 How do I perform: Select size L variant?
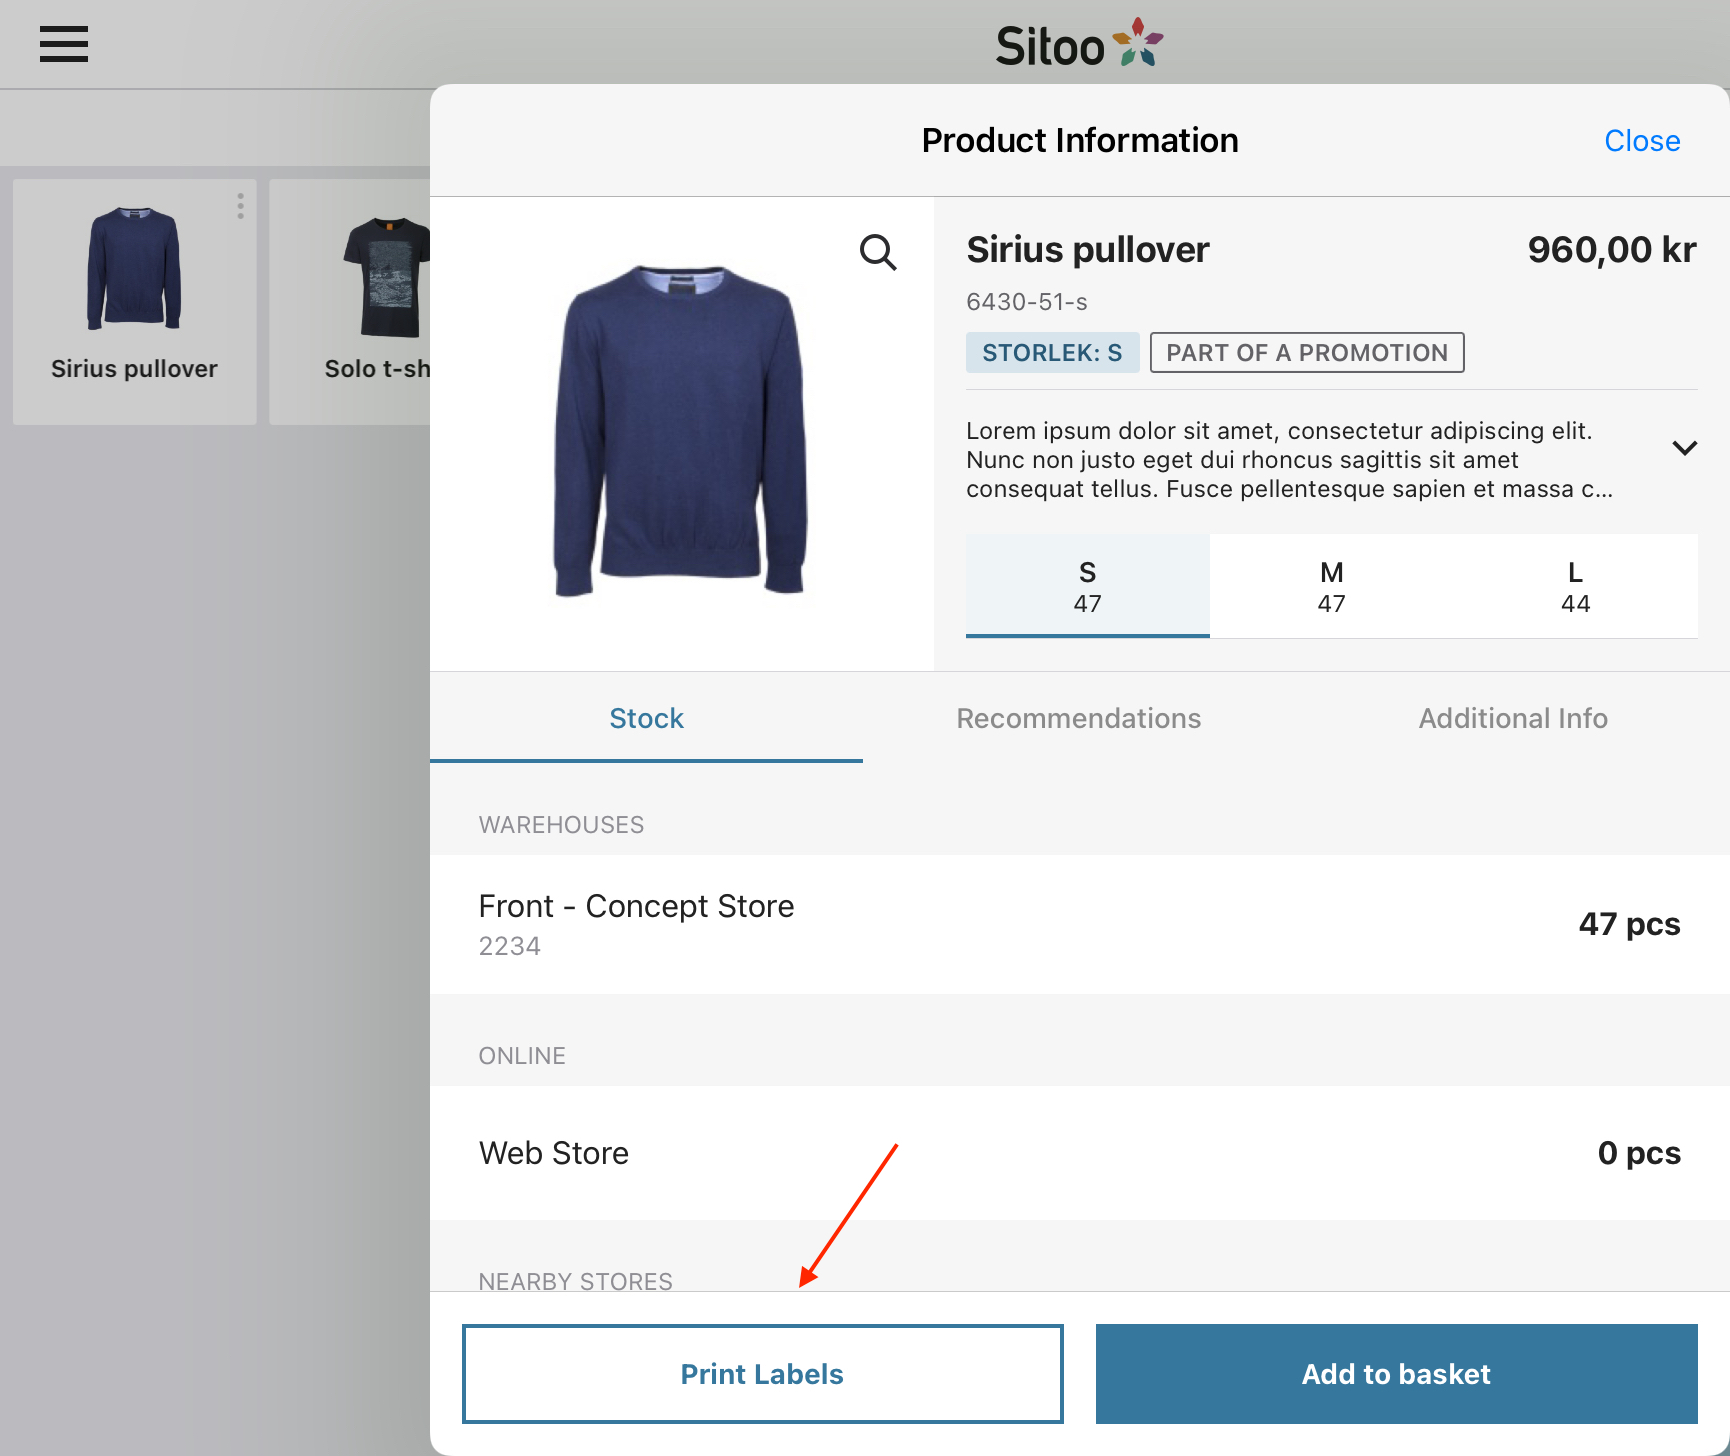pos(1575,586)
